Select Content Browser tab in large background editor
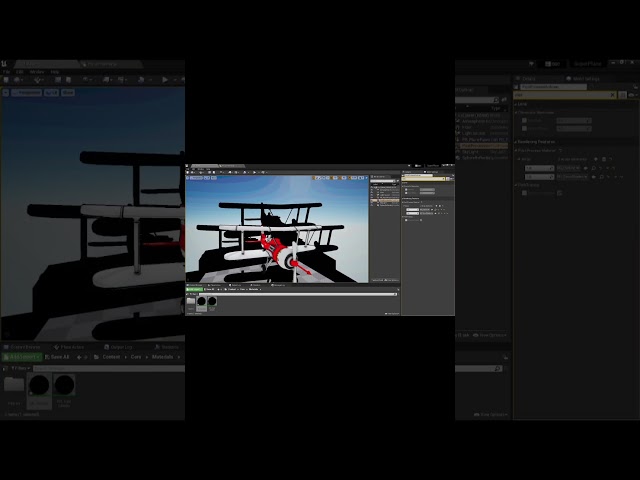Screen dimensions: 640x480 click(22, 347)
